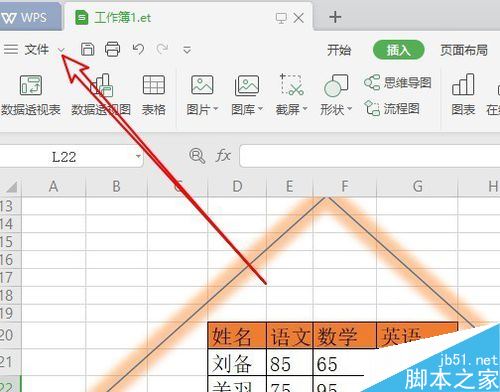Viewport: 500px width, 392px height.
Task: Select row 20 header
Action: (x=10, y=335)
